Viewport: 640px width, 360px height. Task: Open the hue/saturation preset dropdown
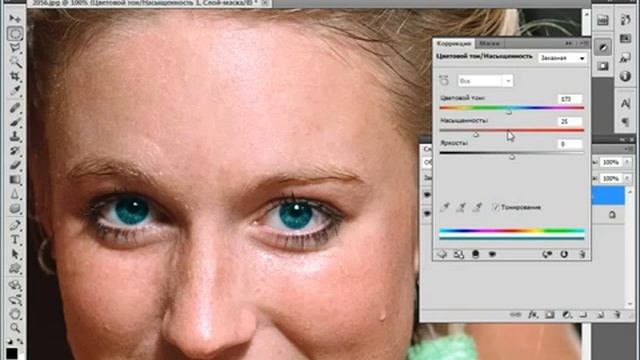[562, 58]
